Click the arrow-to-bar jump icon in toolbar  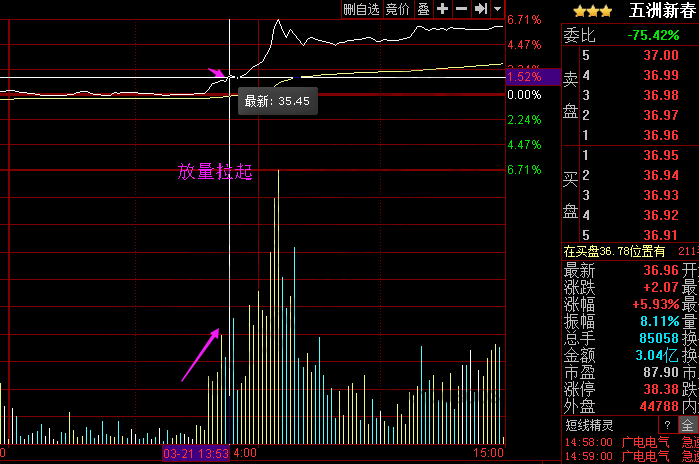(480, 9)
